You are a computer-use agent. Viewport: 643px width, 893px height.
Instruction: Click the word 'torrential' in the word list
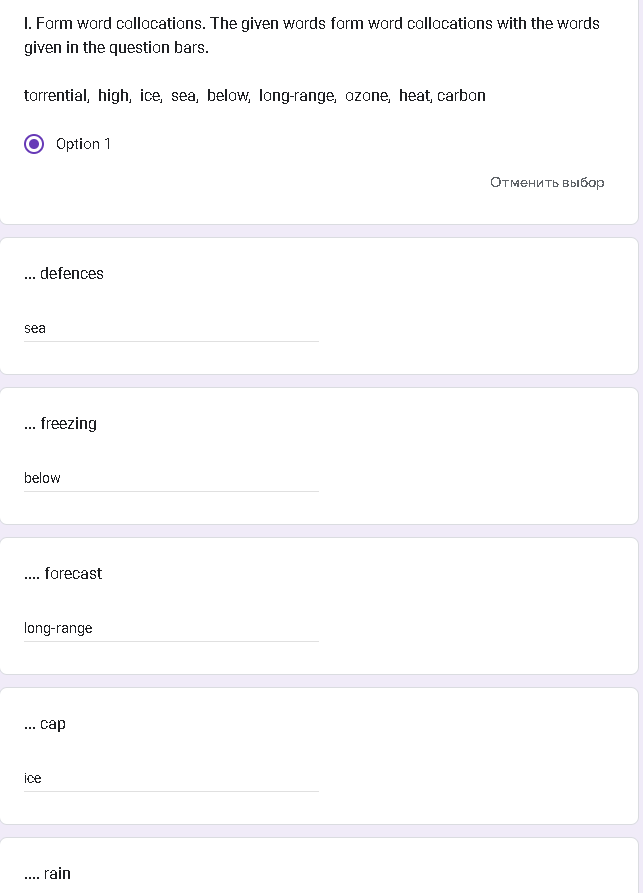56,96
